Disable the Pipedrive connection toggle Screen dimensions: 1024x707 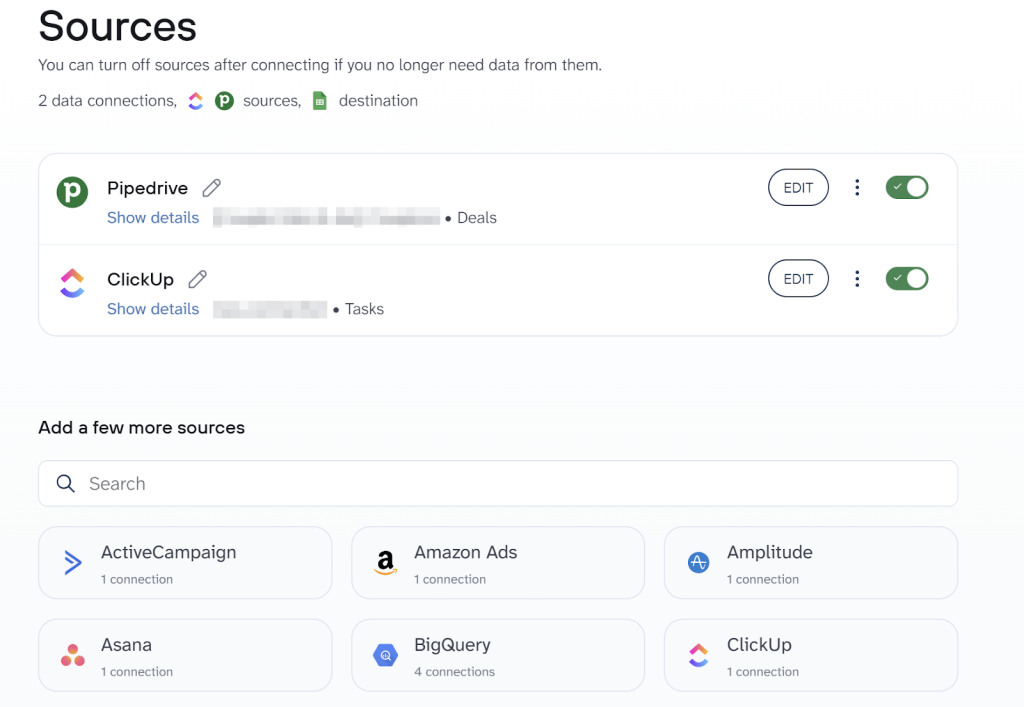click(906, 187)
